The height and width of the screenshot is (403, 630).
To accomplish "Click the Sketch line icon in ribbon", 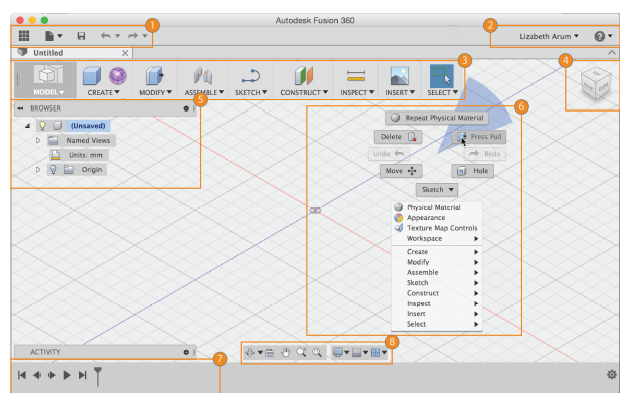I will pyautogui.click(x=251, y=76).
